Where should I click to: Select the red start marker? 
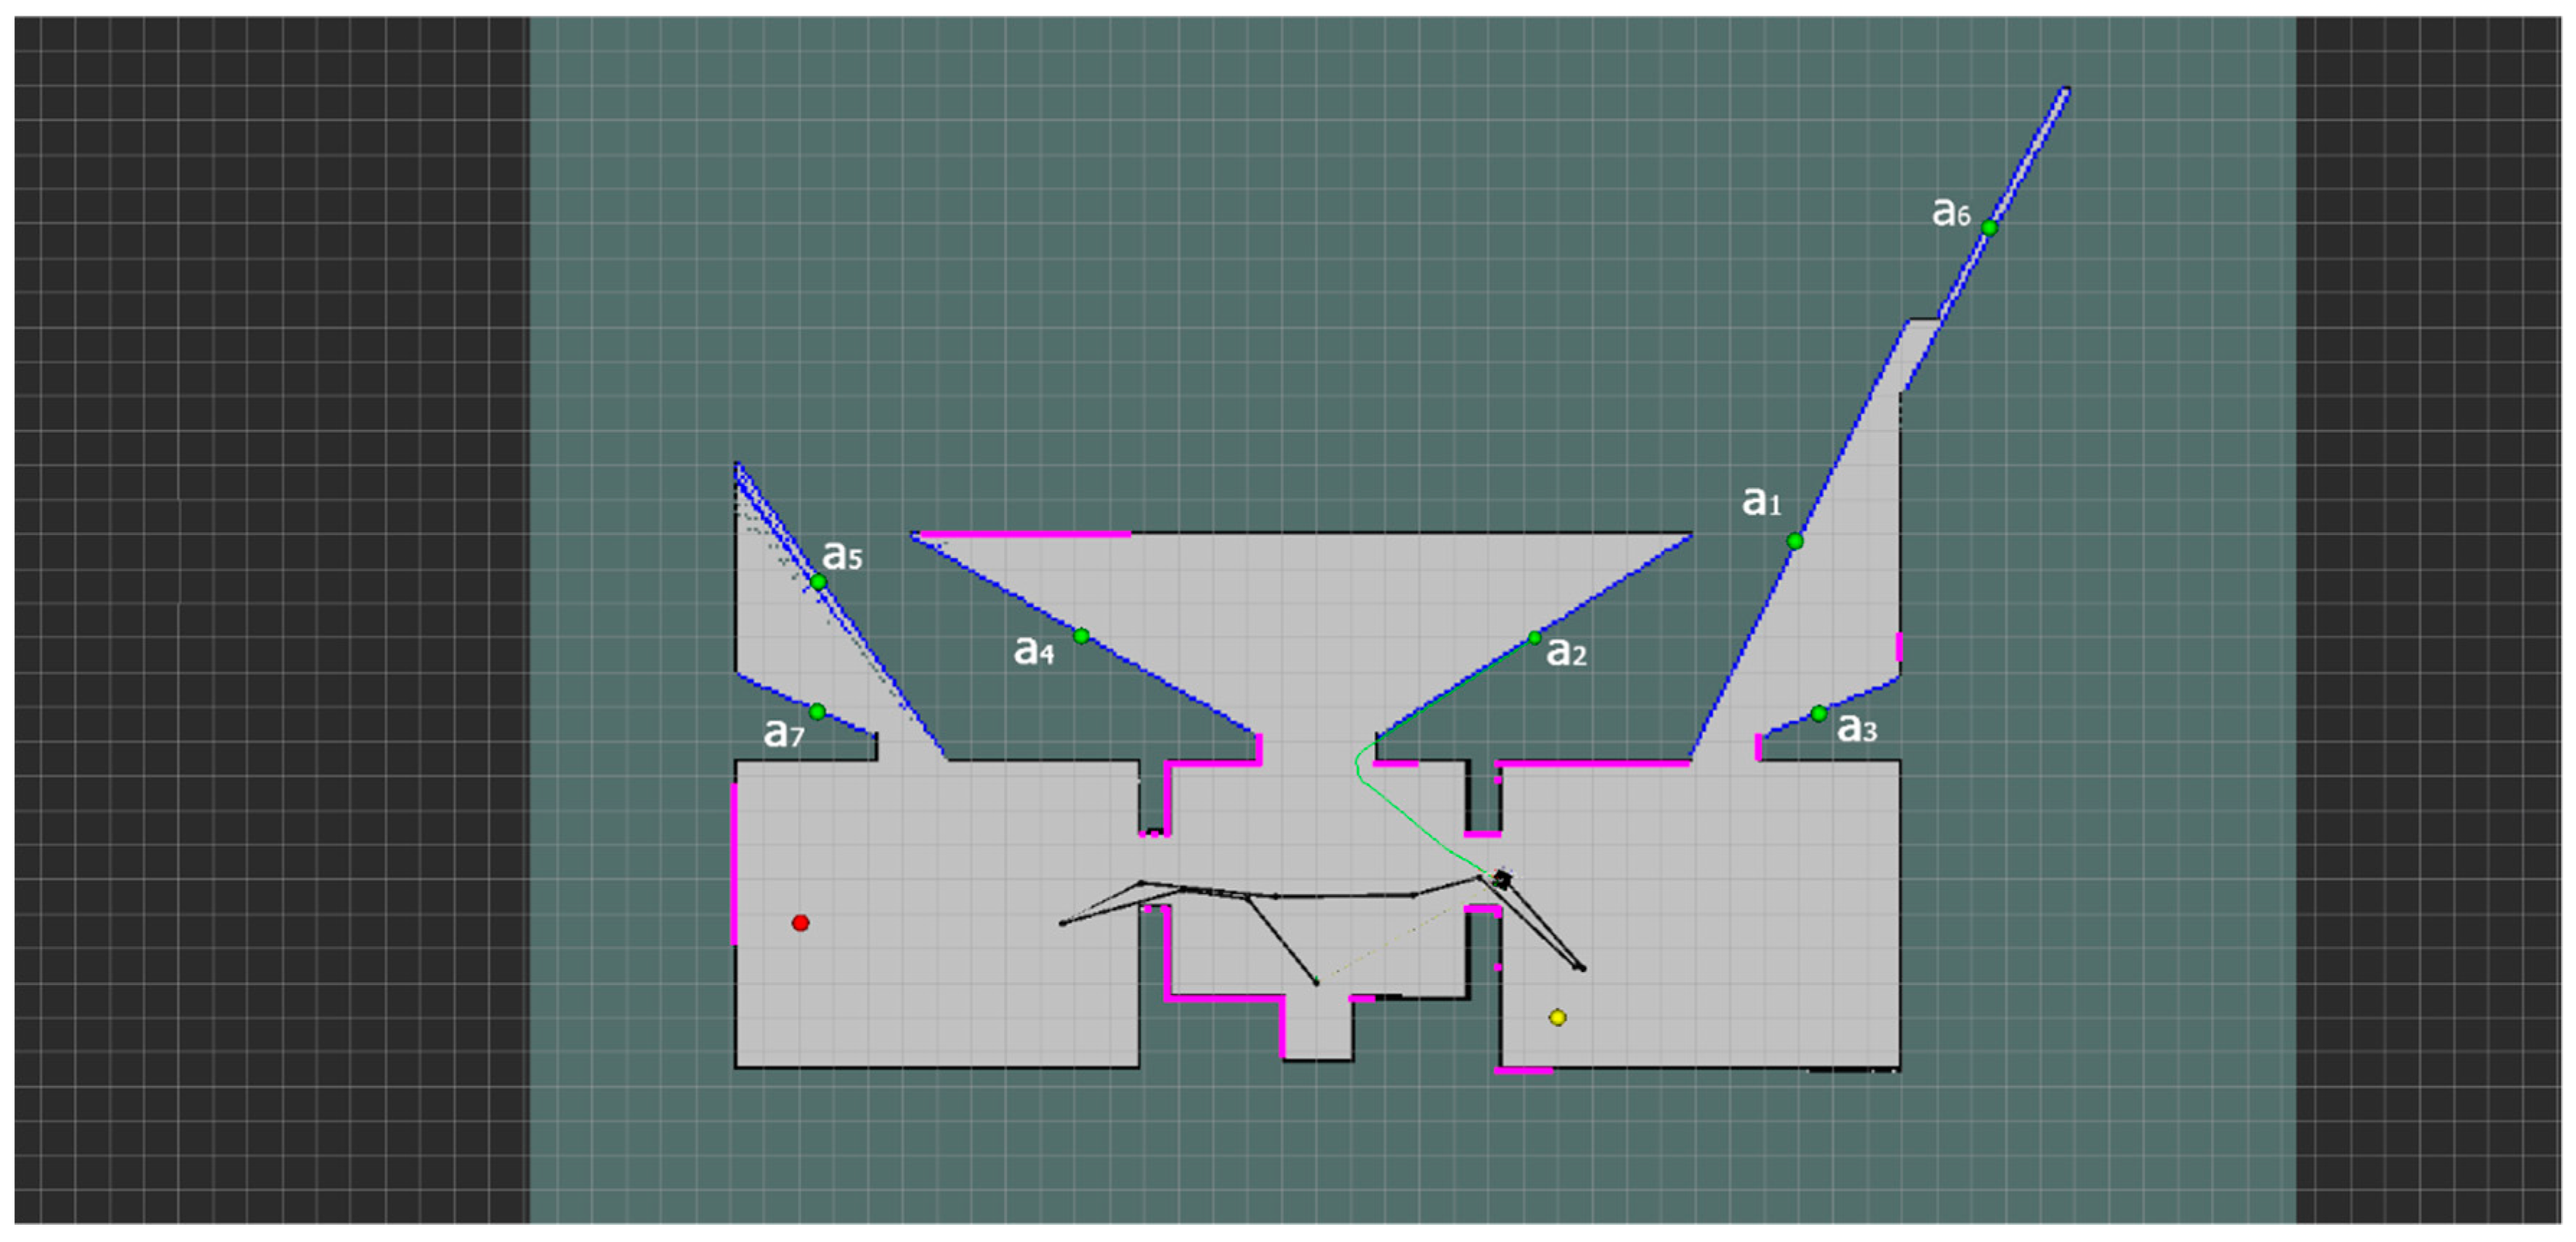pyautogui.click(x=800, y=923)
